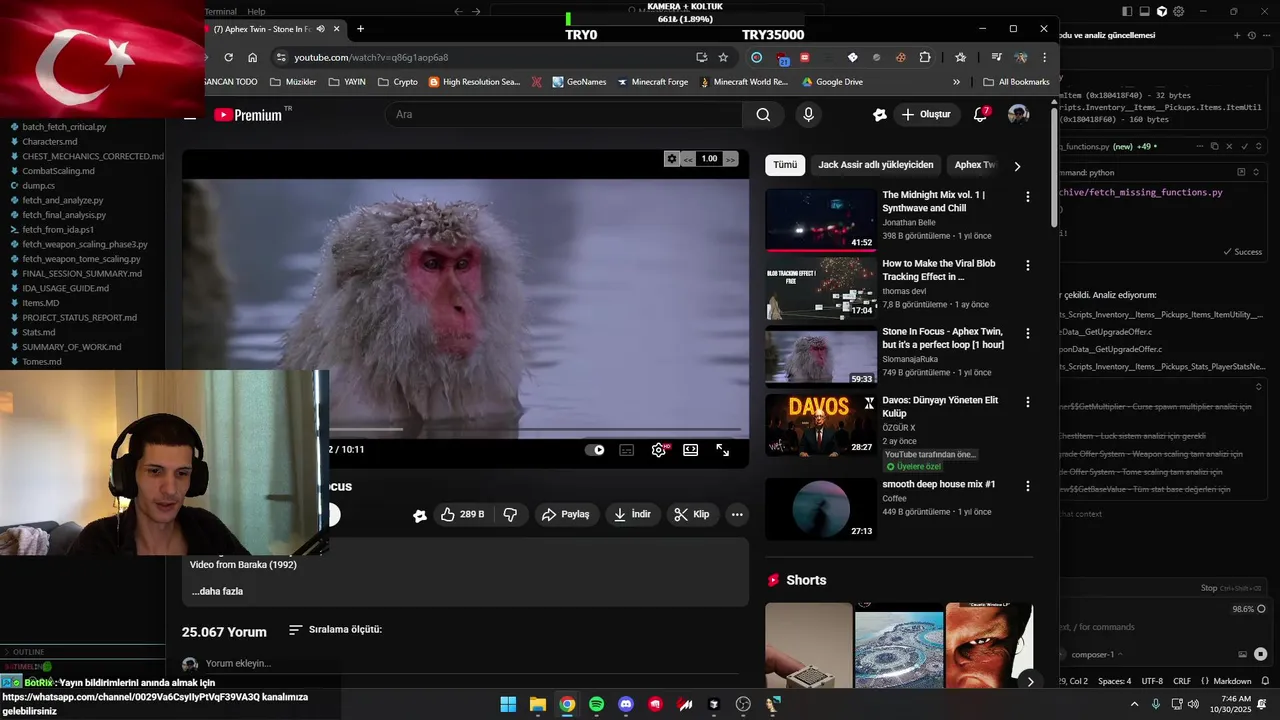Open the YouTube account avatar menu
Image resolution: width=1280 pixels, height=720 pixels.
1018,114
